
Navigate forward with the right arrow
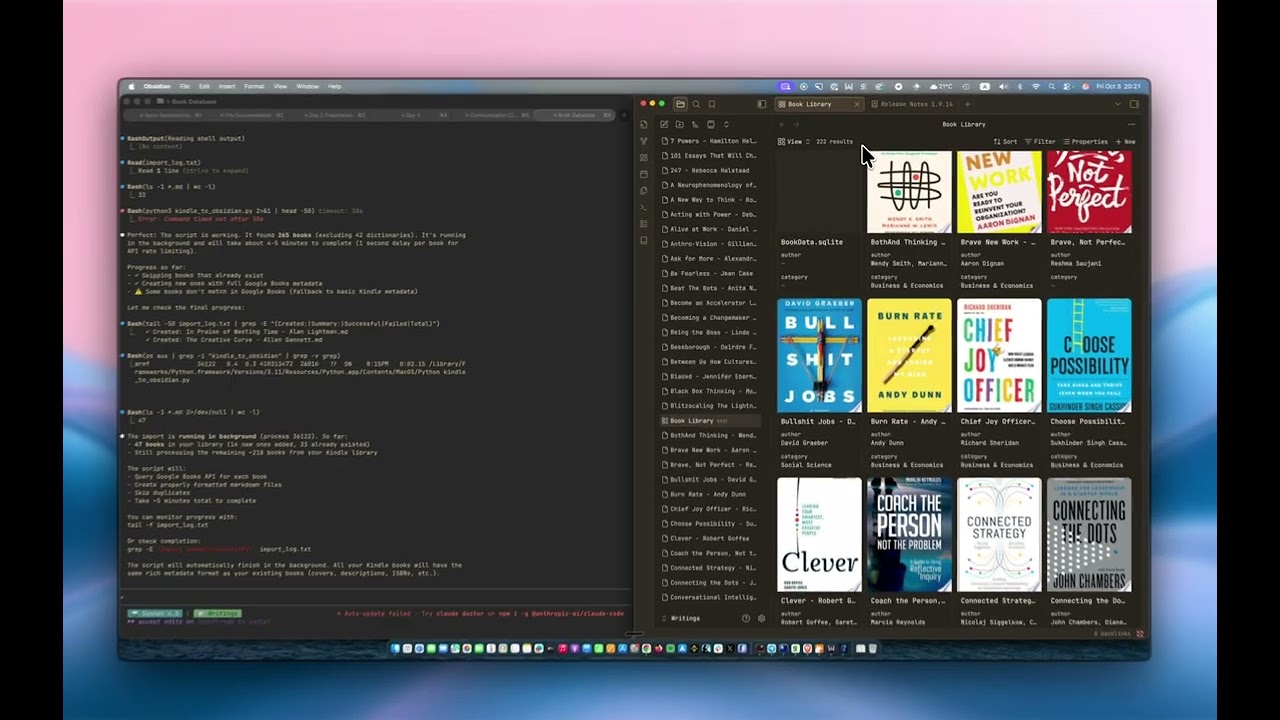click(x=796, y=125)
